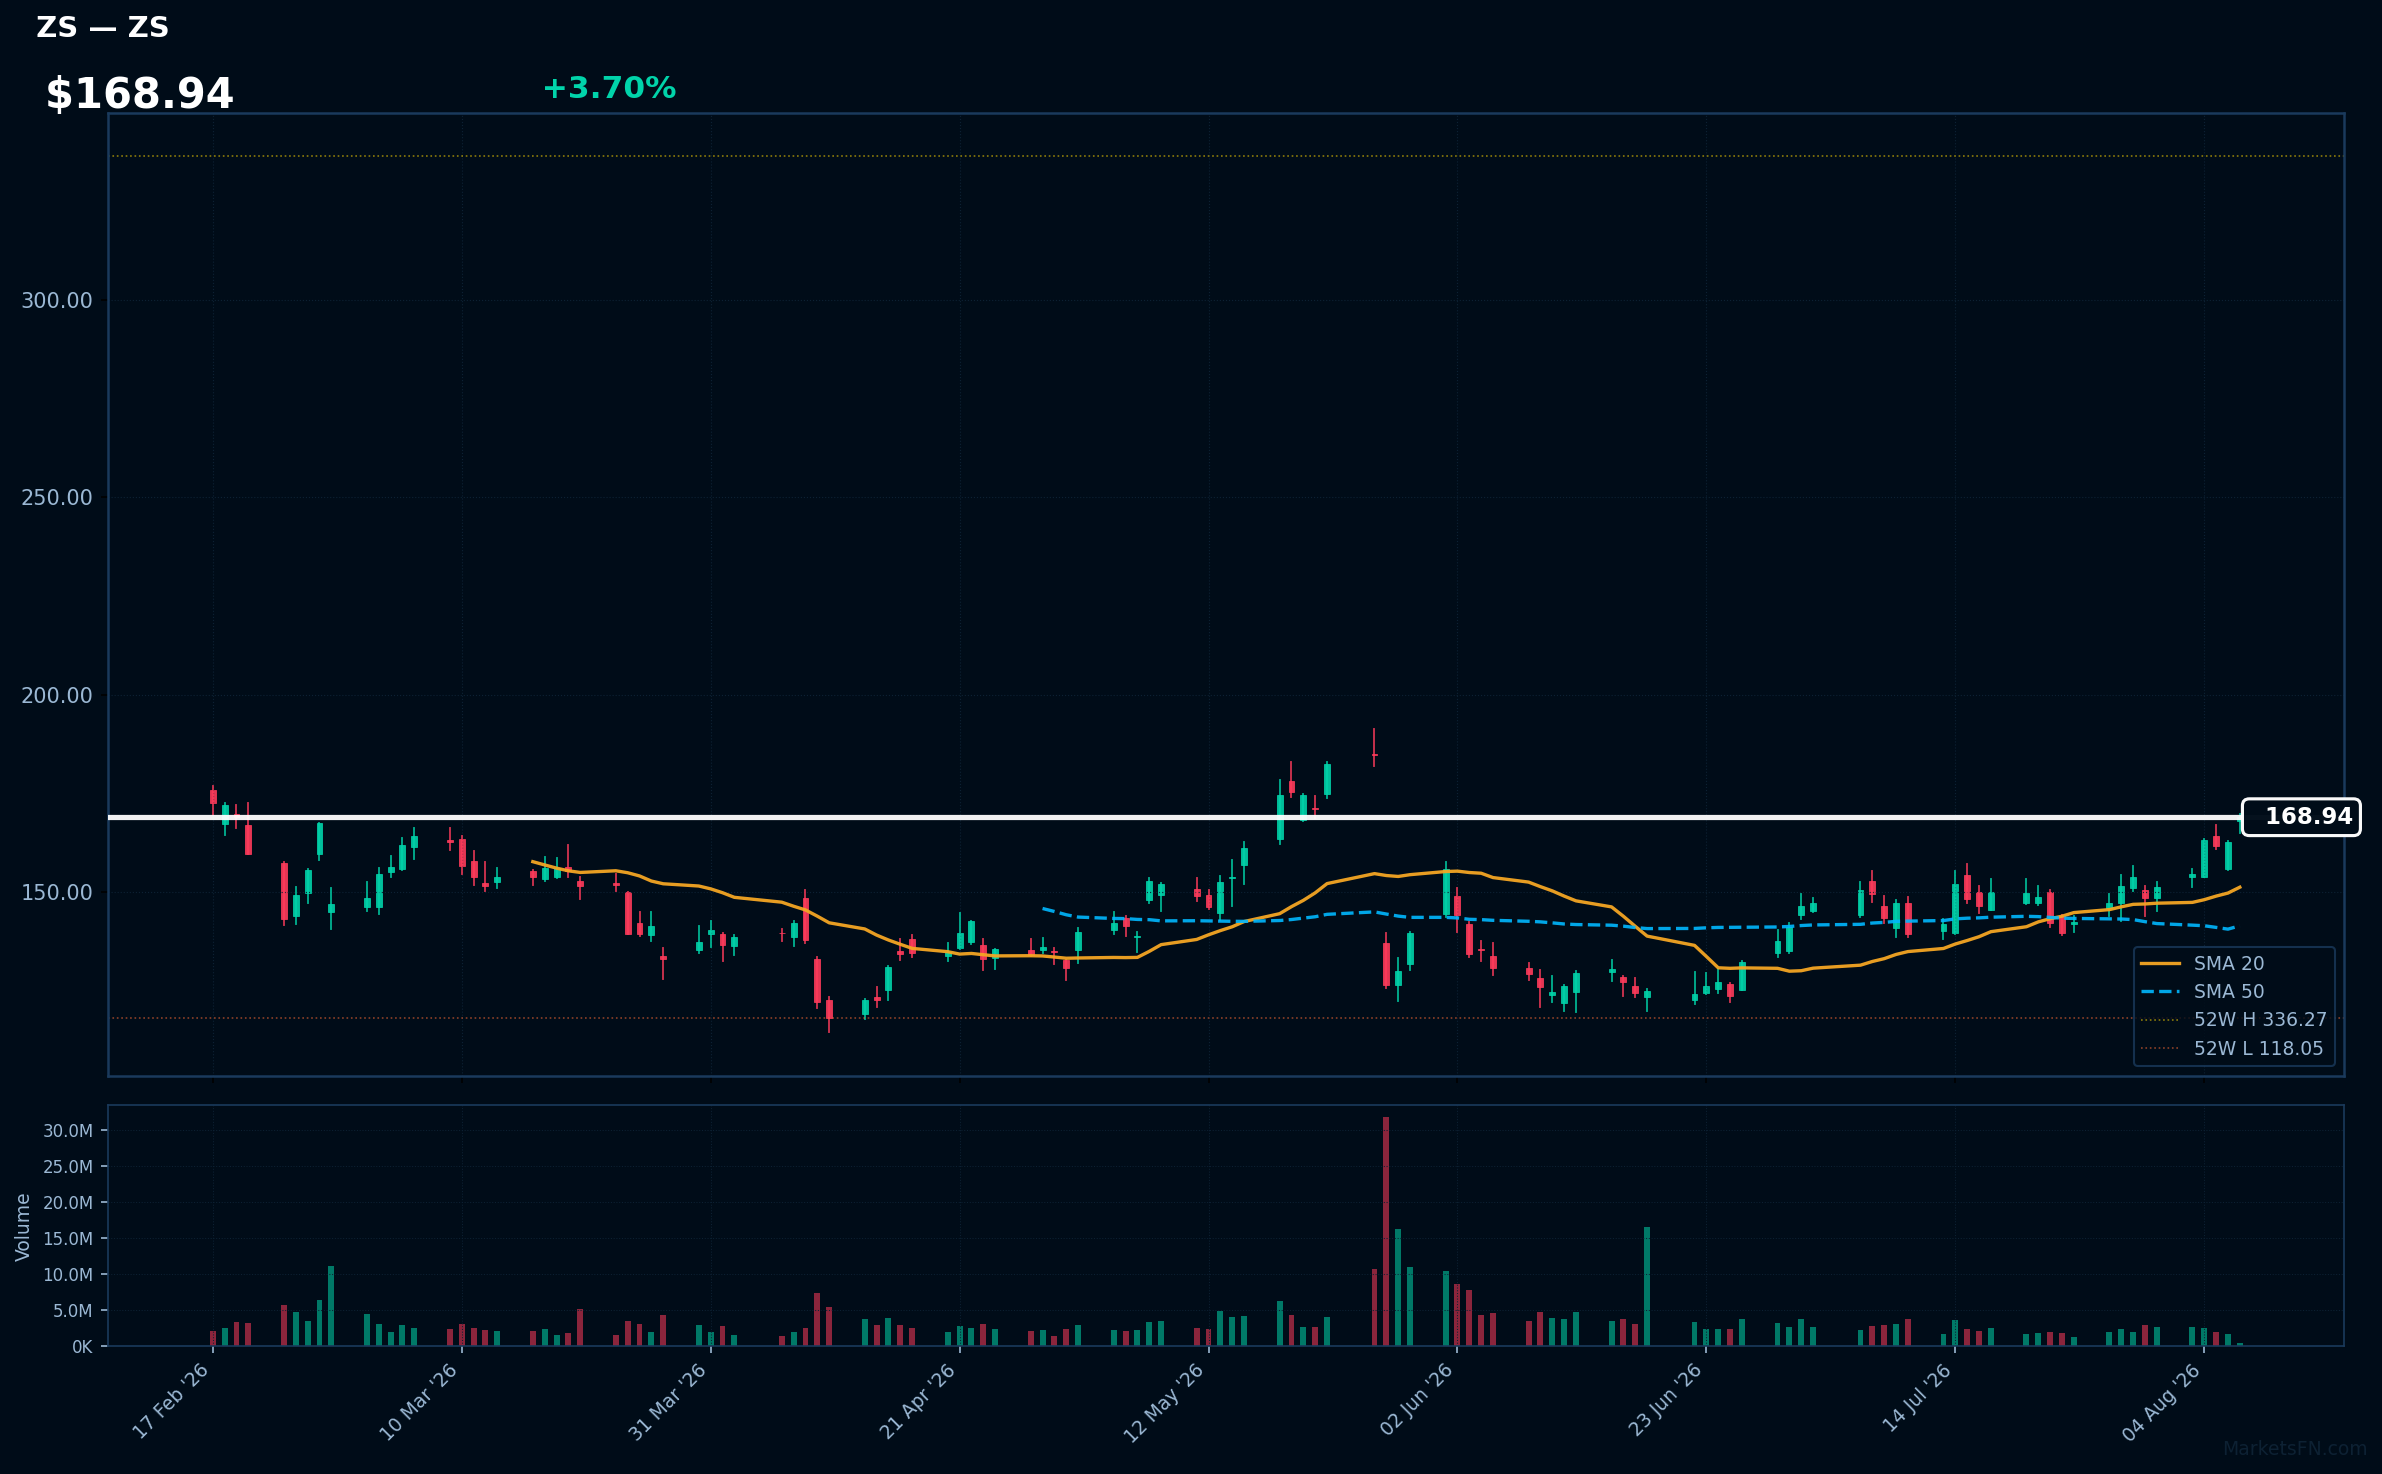Click the 12 May '26 date label

tap(1164, 1402)
